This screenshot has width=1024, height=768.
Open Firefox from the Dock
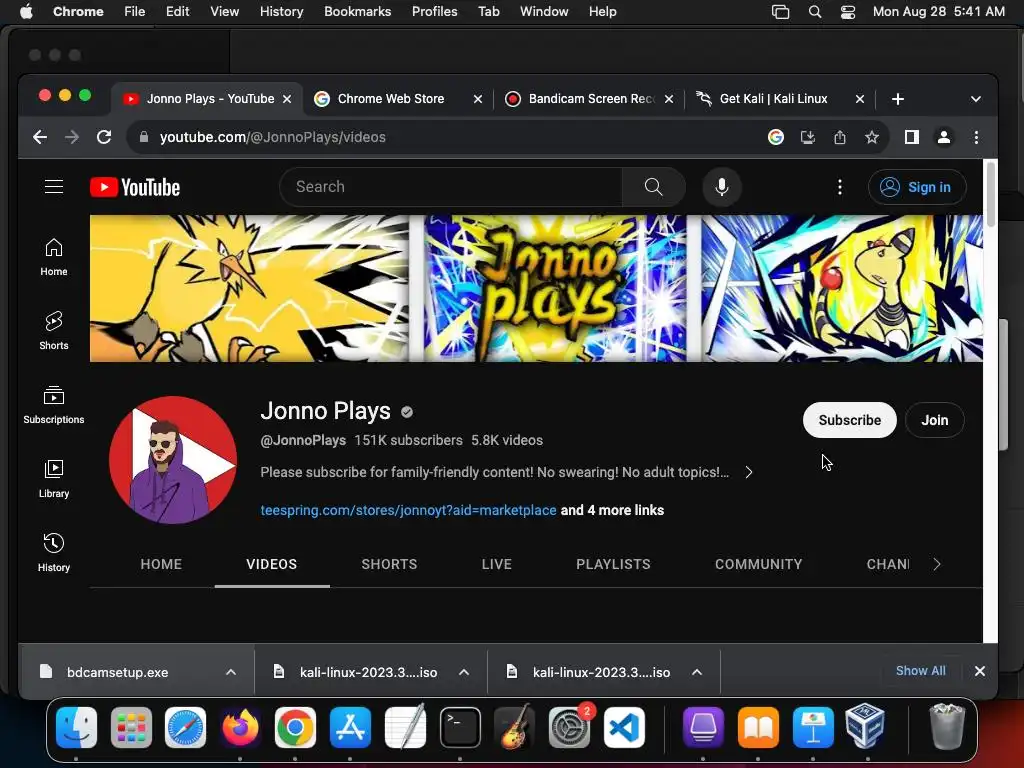point(240,727)
